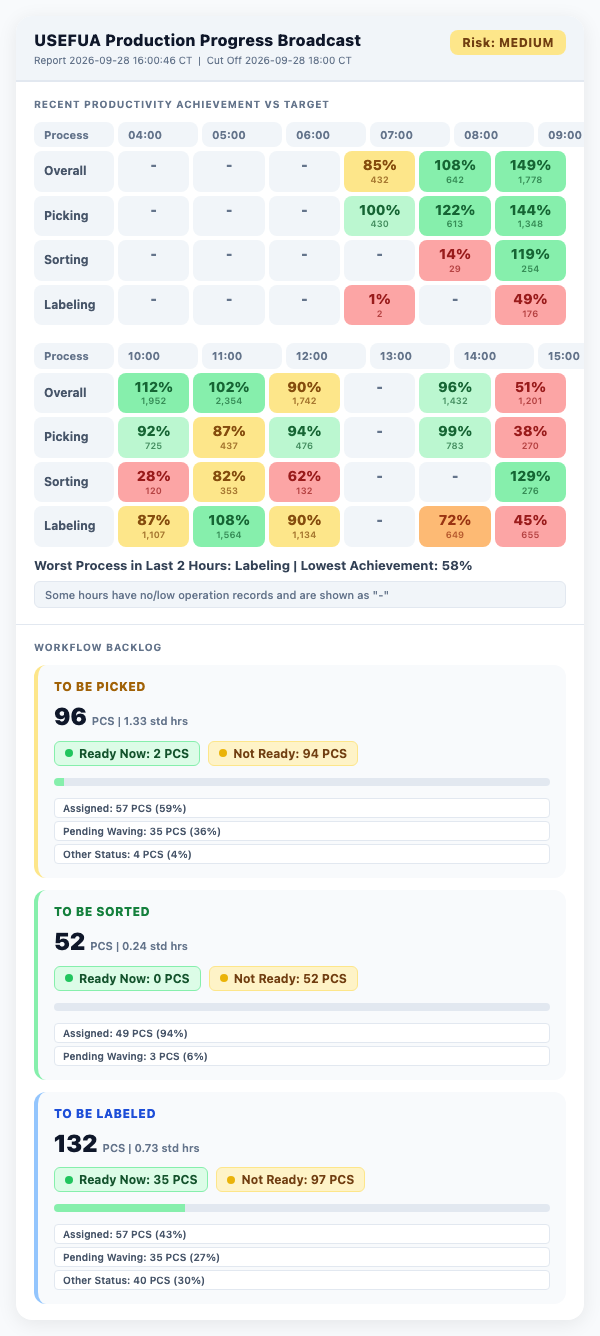The image size is (600, 1336).
Task: Select Other Status: 40 PCS (30%) row
Action: (x=302, y=1280)
